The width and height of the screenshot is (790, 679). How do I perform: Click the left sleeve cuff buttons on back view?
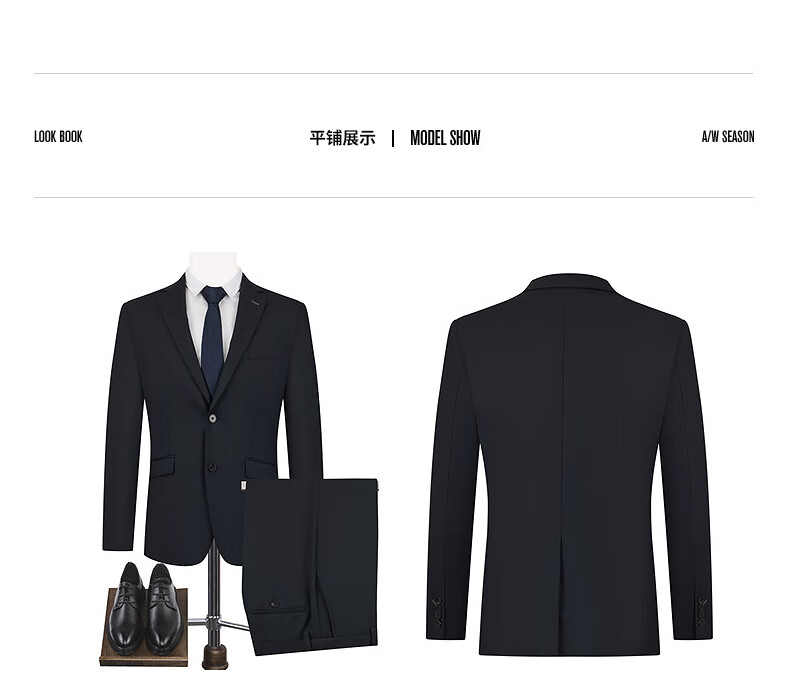(437, 612)
